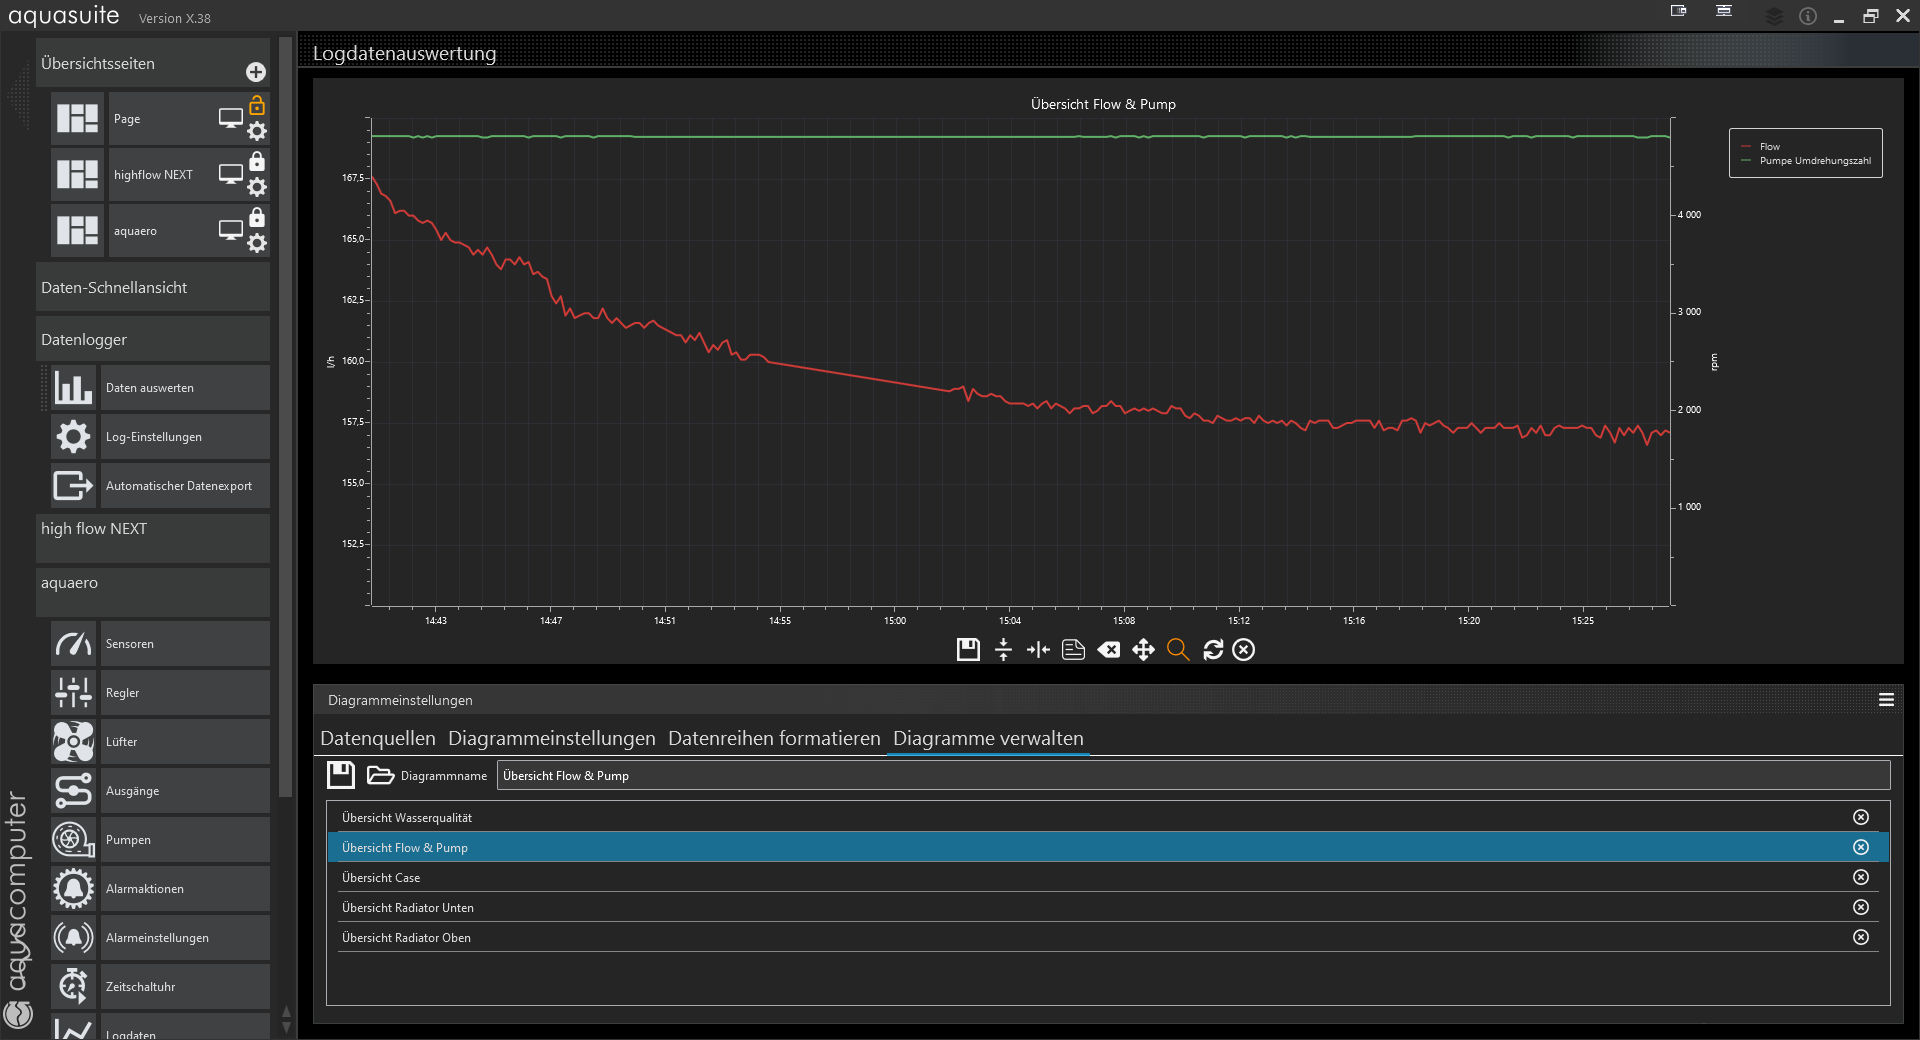
Task: Select the Übersicht Case chart entry
Action: pos(381,878)
